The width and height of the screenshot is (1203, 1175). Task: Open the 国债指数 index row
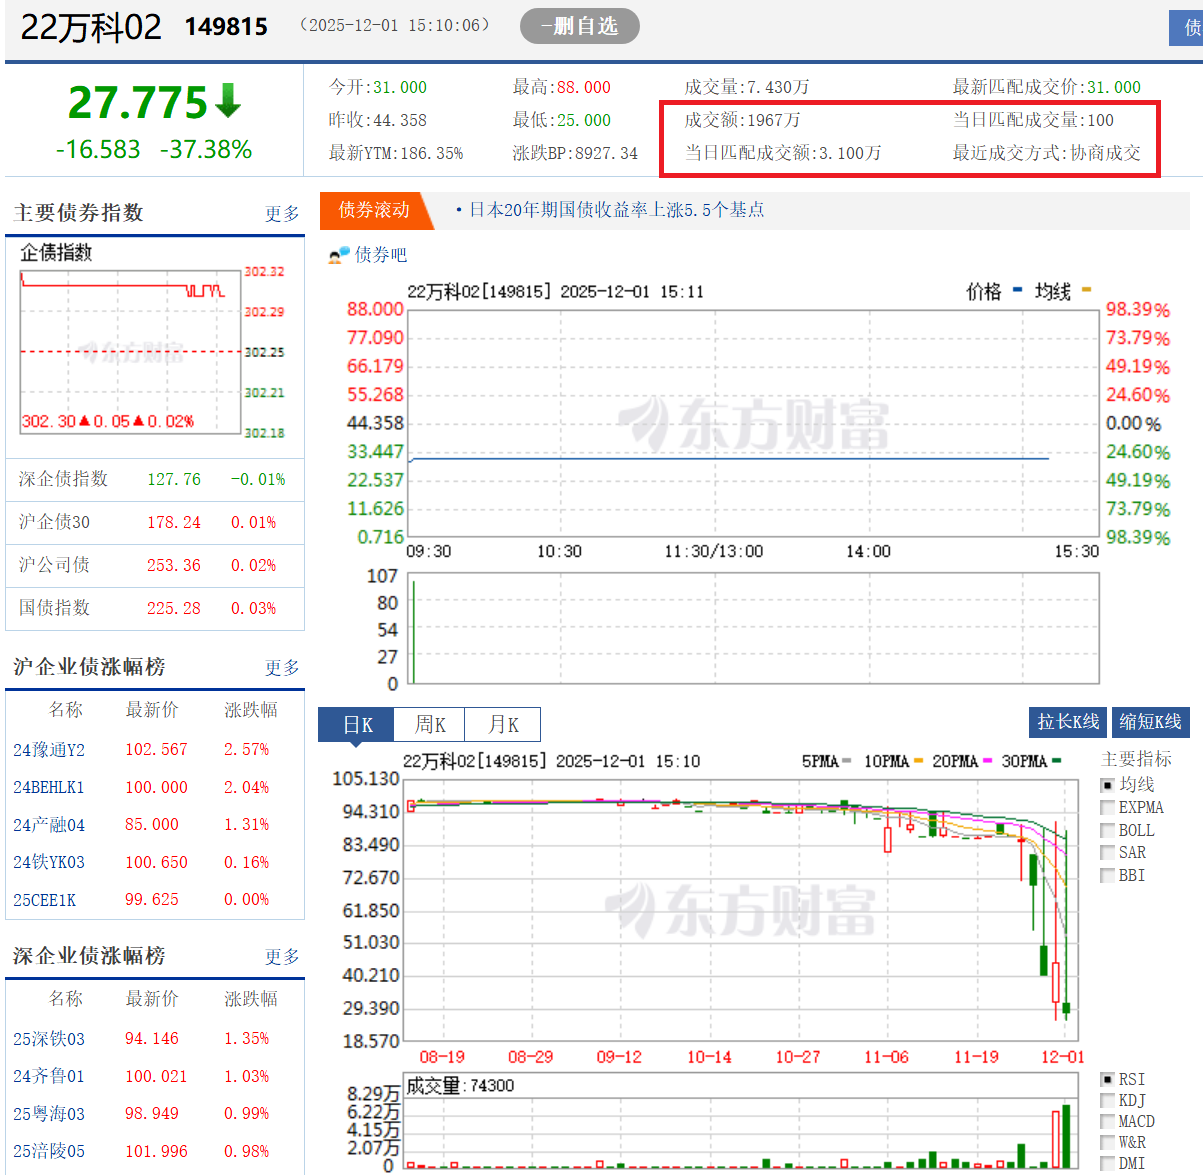point(155,608)
